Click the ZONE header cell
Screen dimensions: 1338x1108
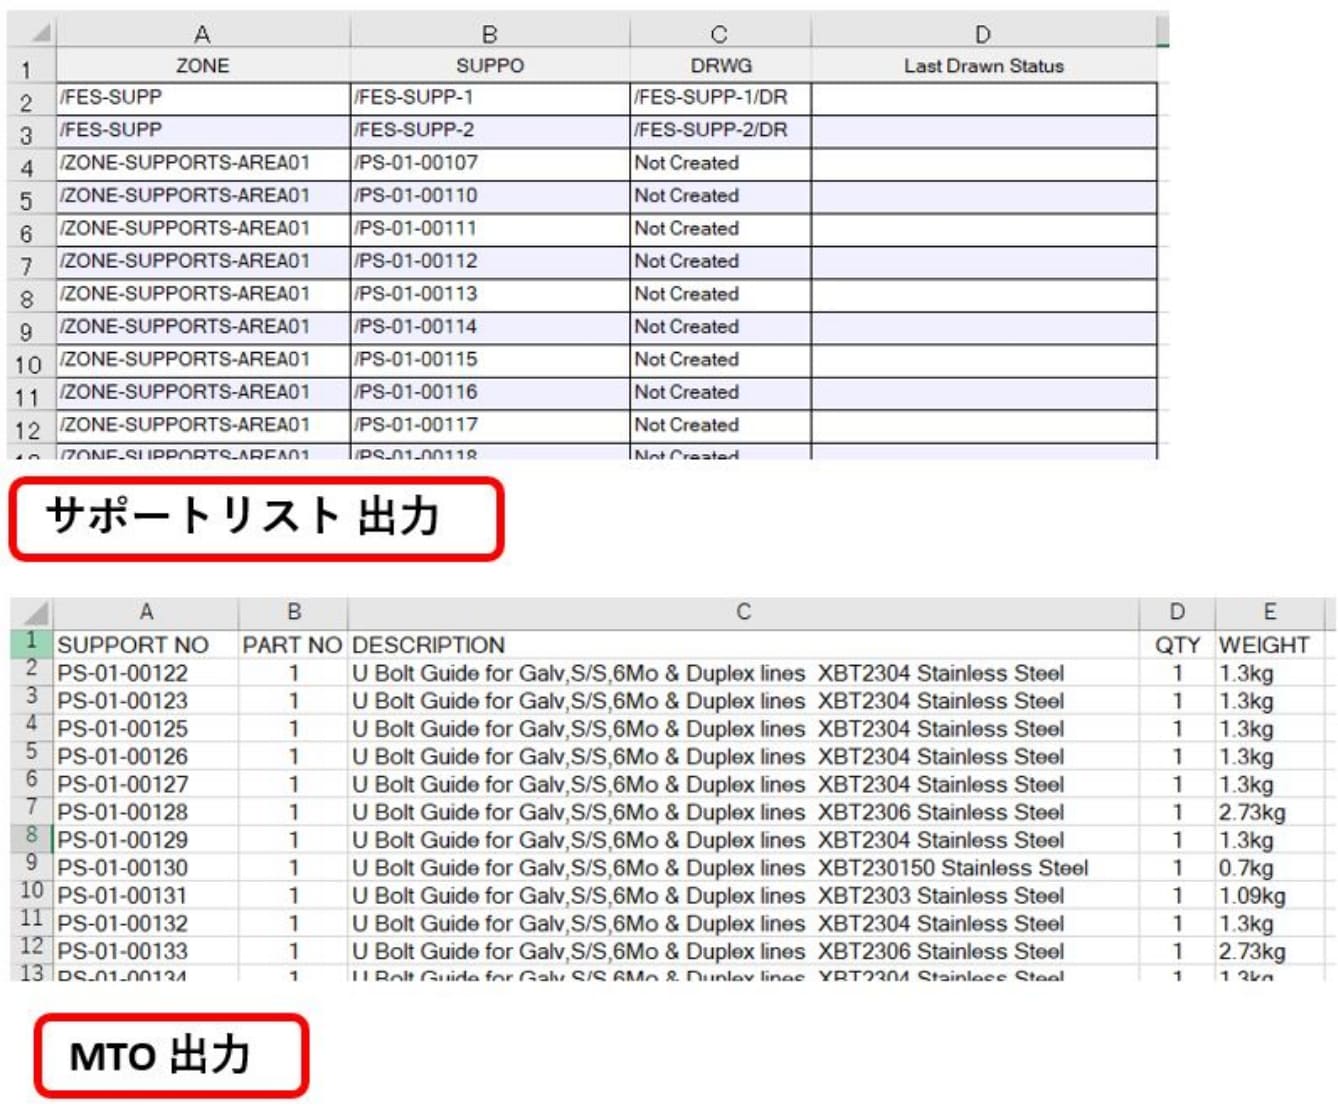(202, 66)
